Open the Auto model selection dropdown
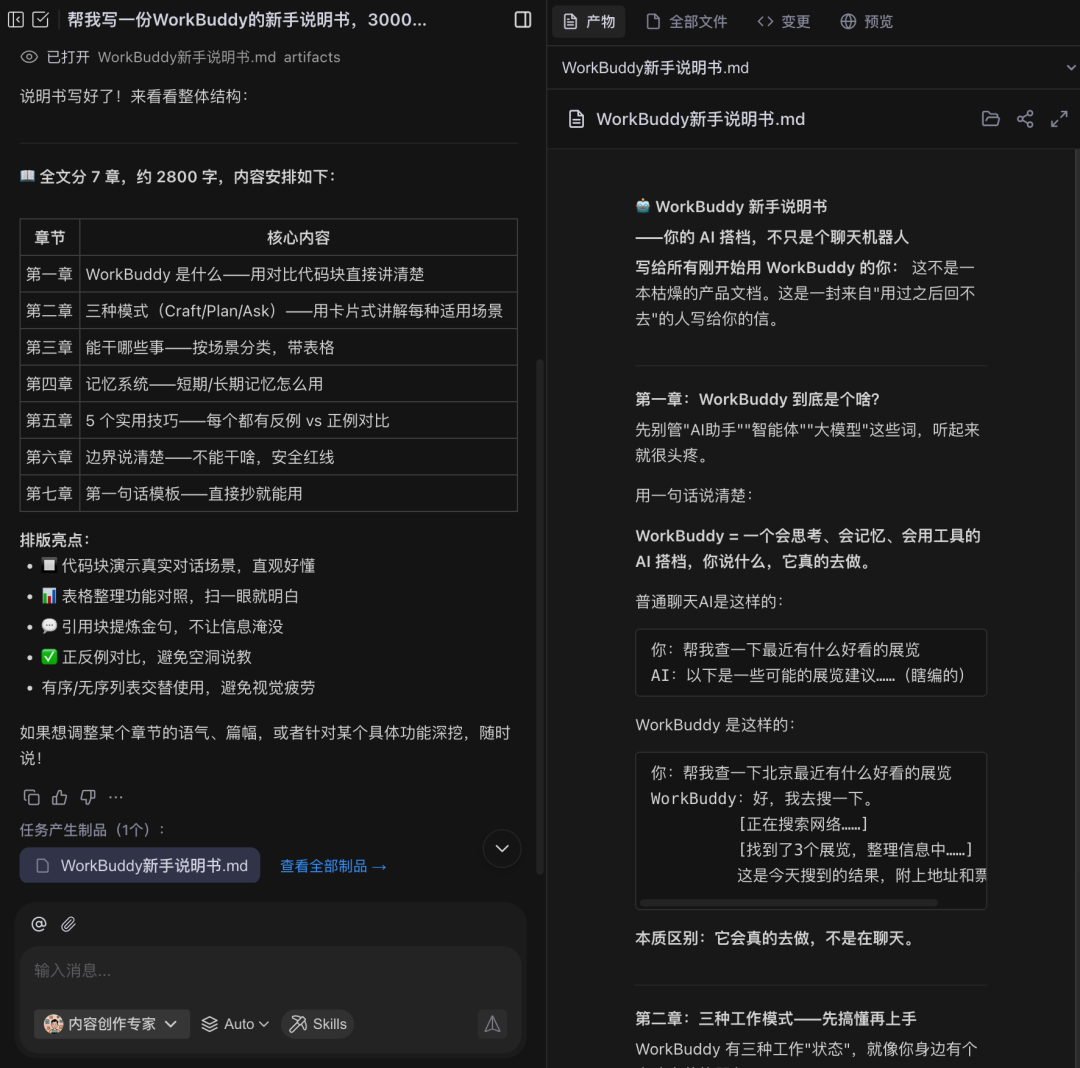This screenshot has width=1080, height=1068. 234,1023
